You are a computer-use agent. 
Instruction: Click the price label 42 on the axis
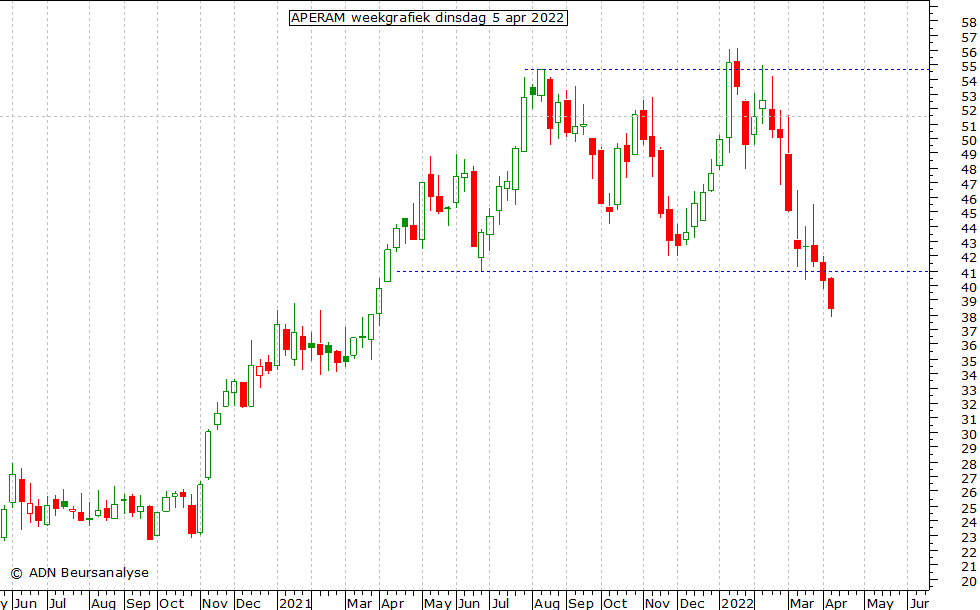click(x=969, y=258)
